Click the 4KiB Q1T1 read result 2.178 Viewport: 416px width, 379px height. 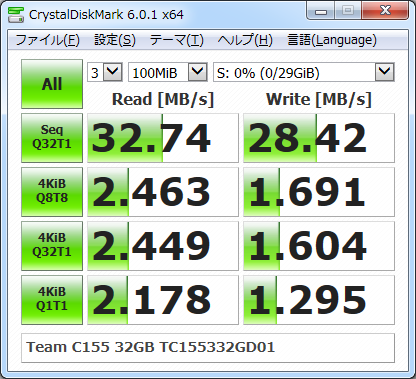(163, 300)
